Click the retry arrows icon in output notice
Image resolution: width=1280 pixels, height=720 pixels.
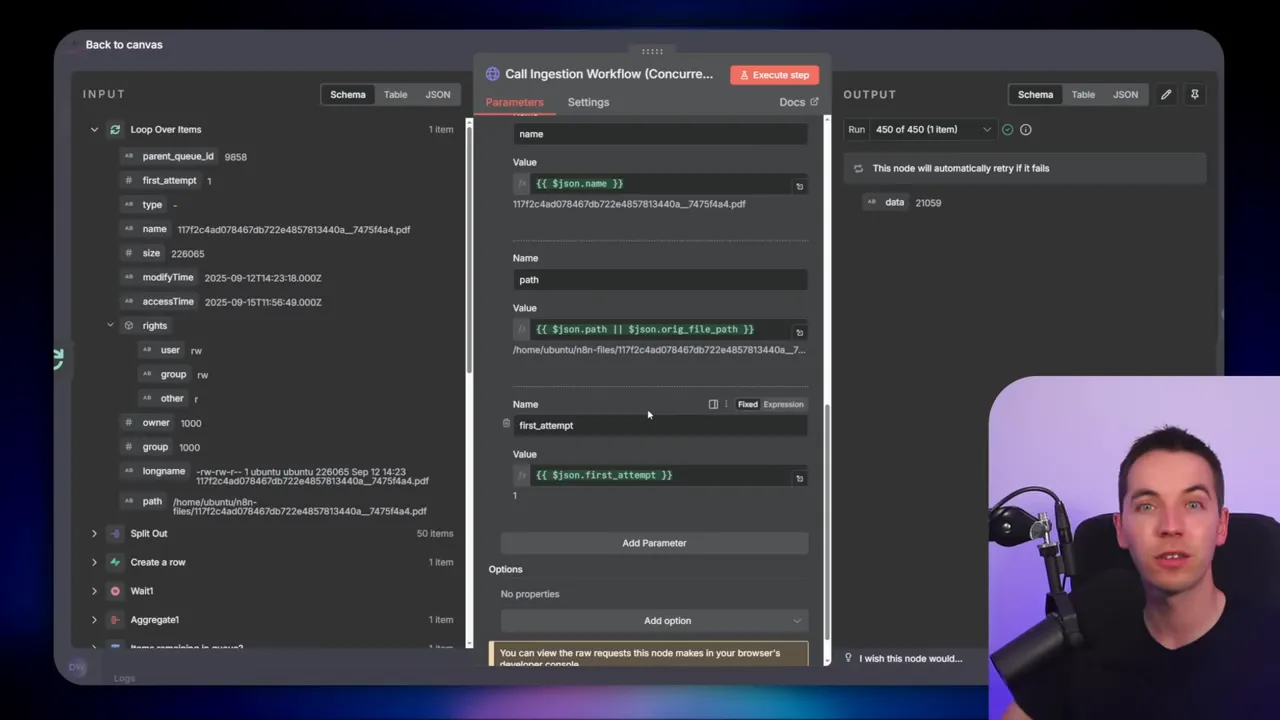(x=858, y=168)
